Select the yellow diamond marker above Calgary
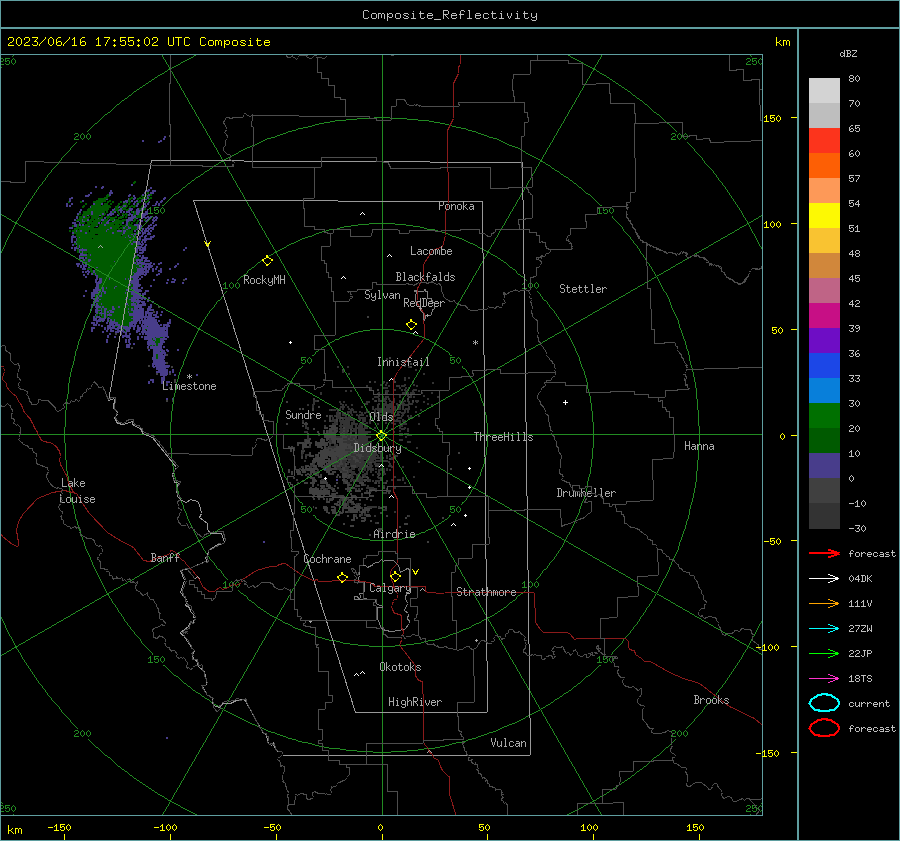The height and width of the screenshot is (841, 900). (x=395, y=576)
